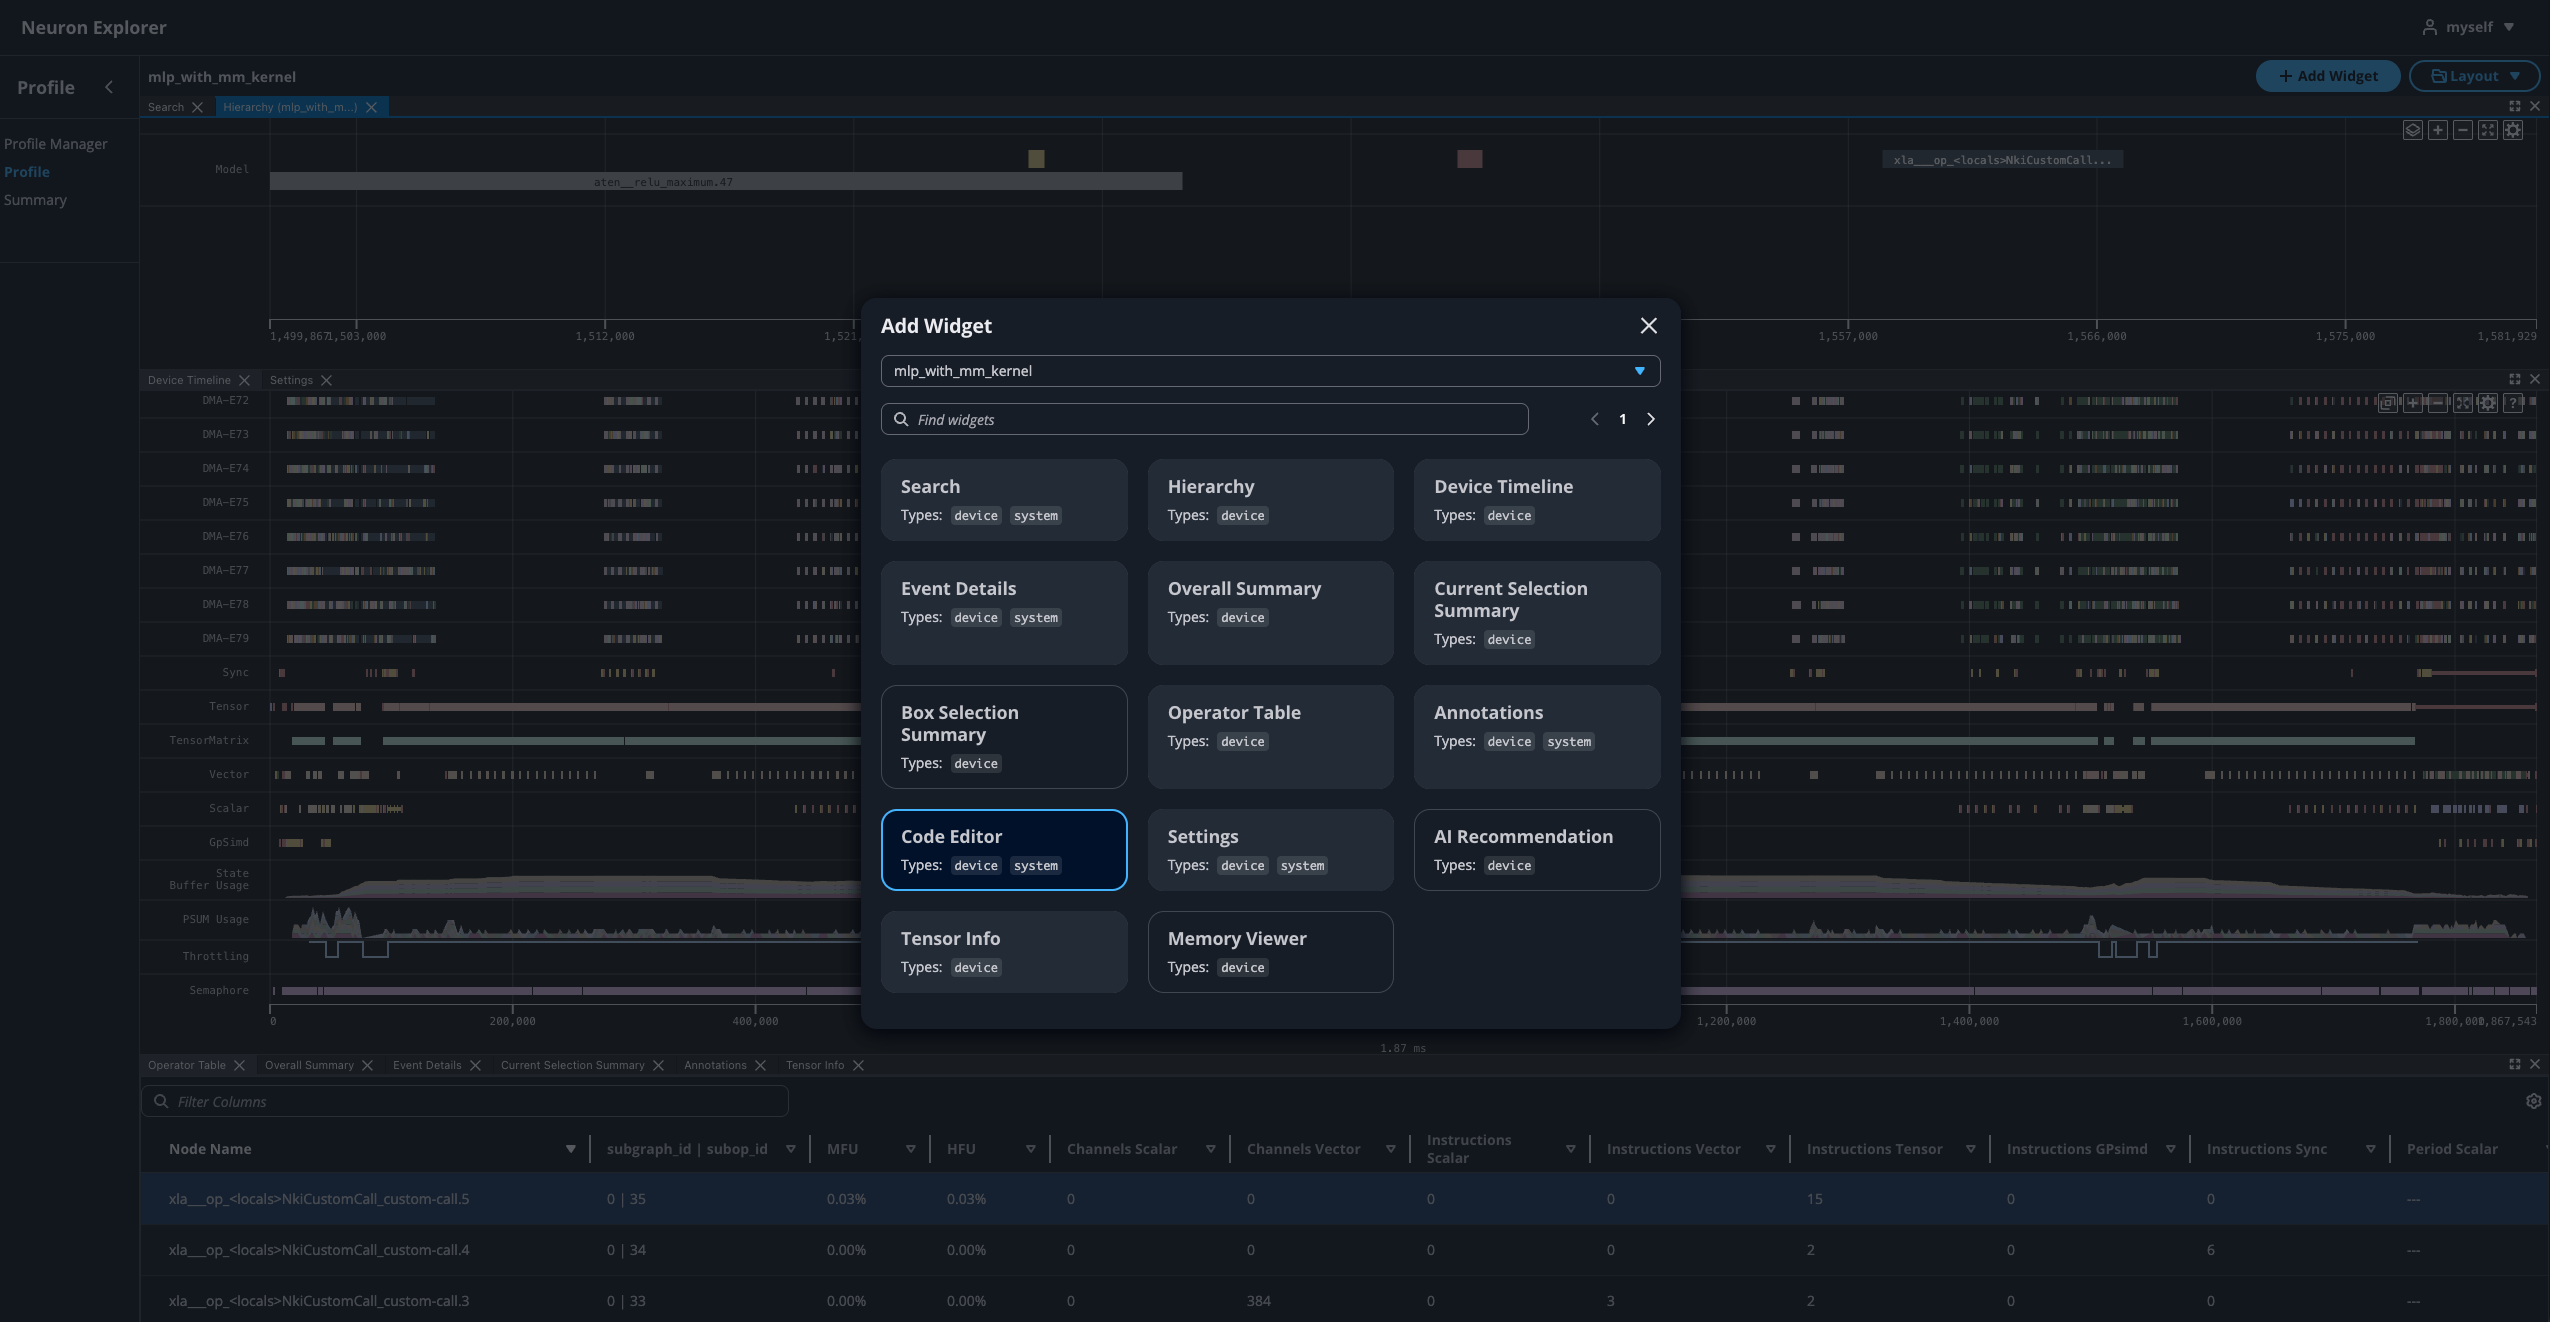Add the Device Timeline widget card

[1537, 500]
